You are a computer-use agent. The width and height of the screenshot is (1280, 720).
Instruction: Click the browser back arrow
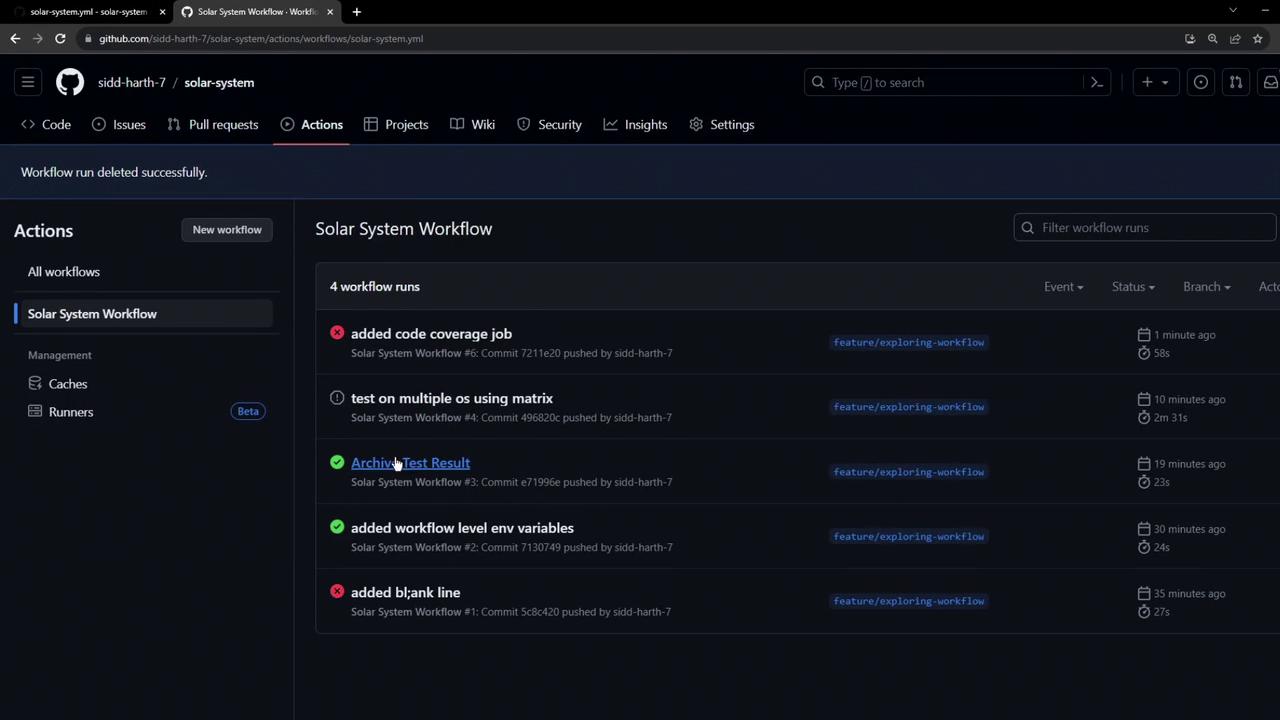[x=15, y=38]
